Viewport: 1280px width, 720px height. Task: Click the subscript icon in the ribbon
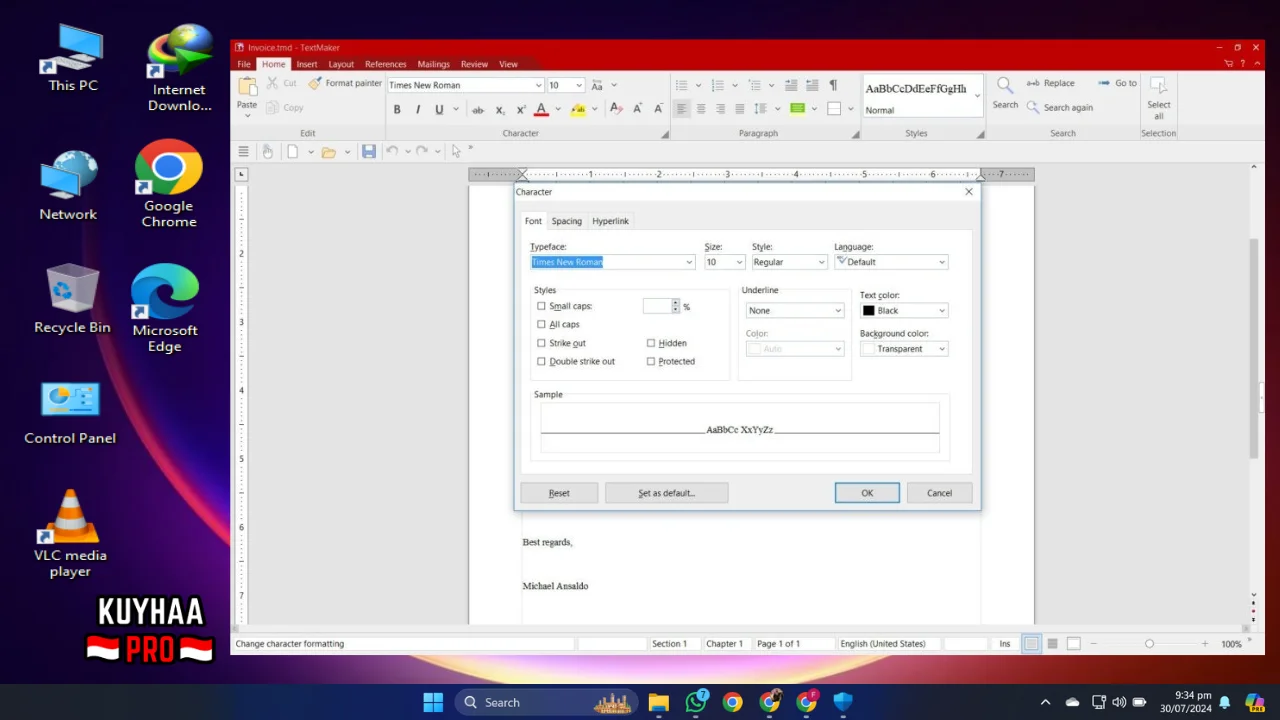point(500,110)
